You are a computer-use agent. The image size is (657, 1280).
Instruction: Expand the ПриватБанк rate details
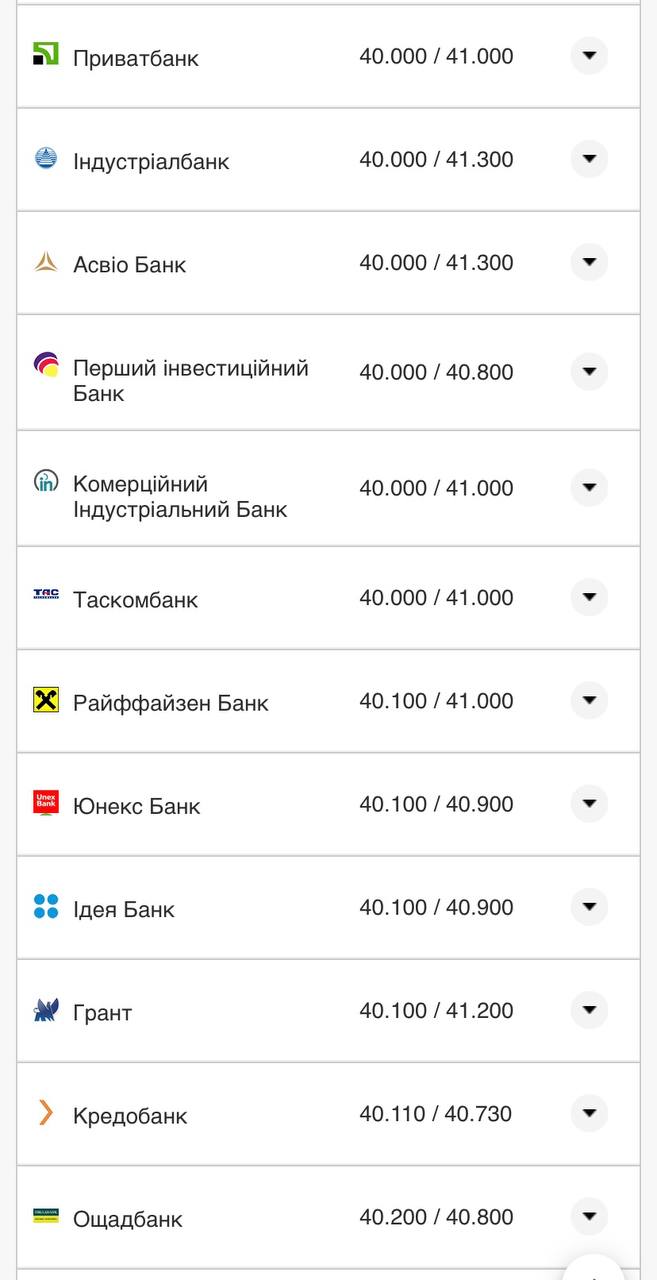coord(589,57)
